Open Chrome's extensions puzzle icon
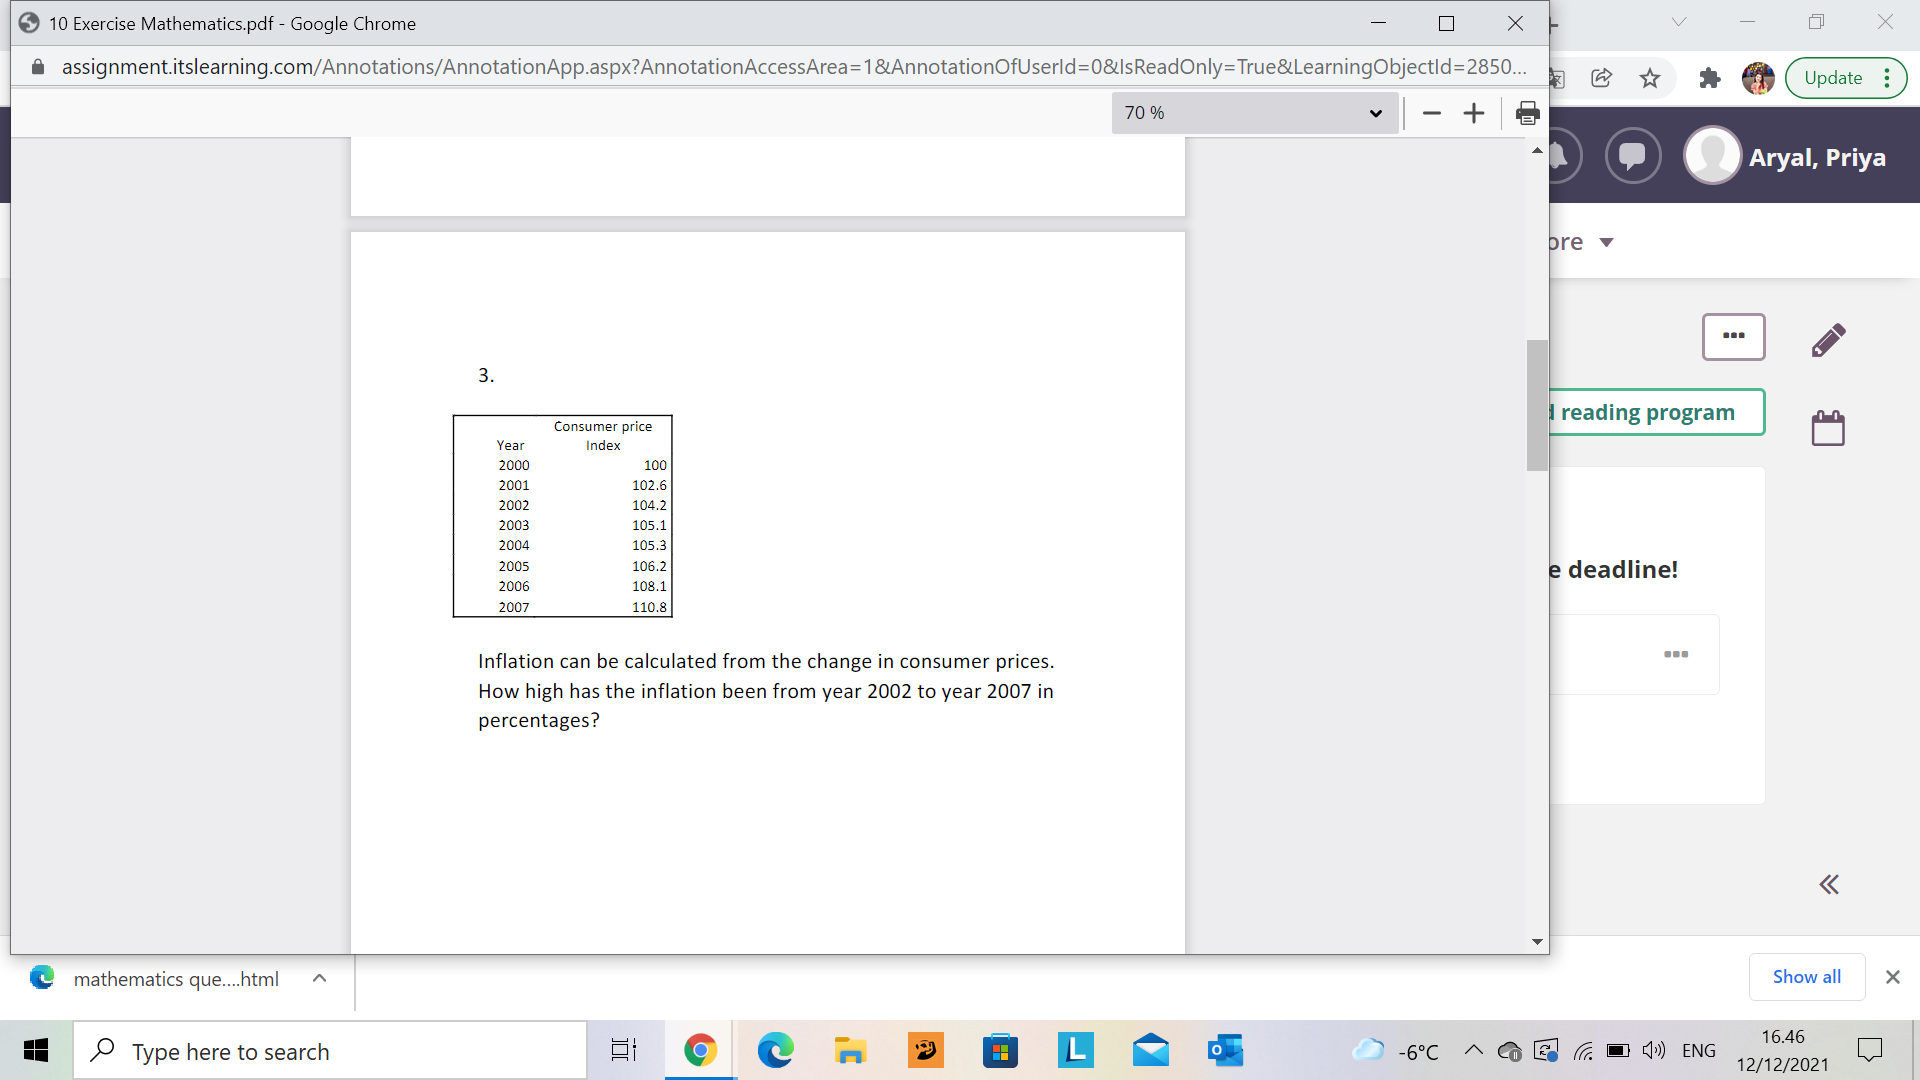Screen dimensions: 1920x1080 1709,78
